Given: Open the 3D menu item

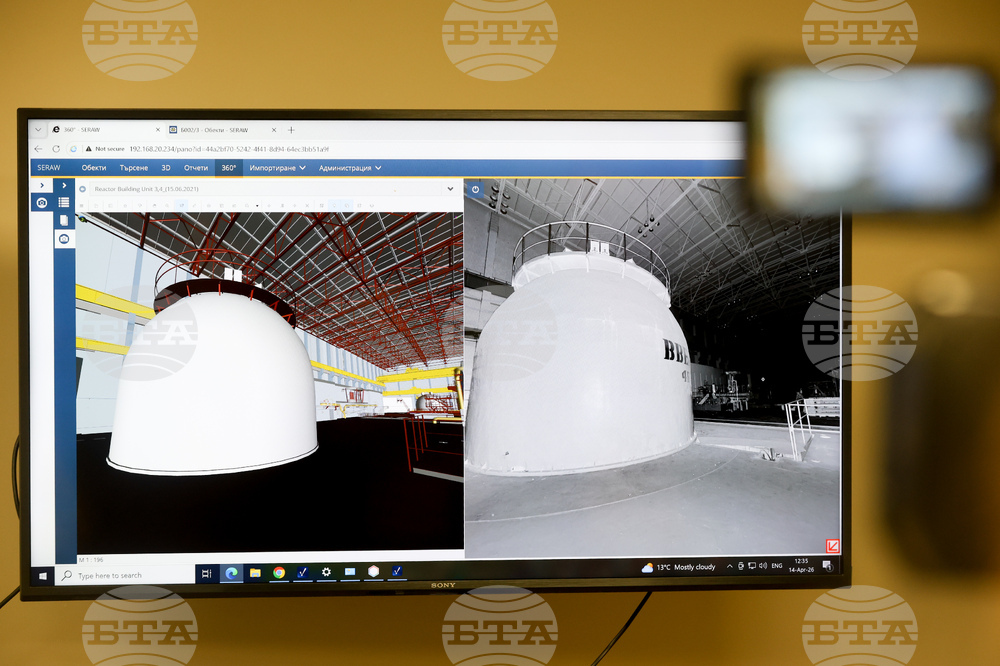Looking at the screenshot, I should (x=166, y=168).
